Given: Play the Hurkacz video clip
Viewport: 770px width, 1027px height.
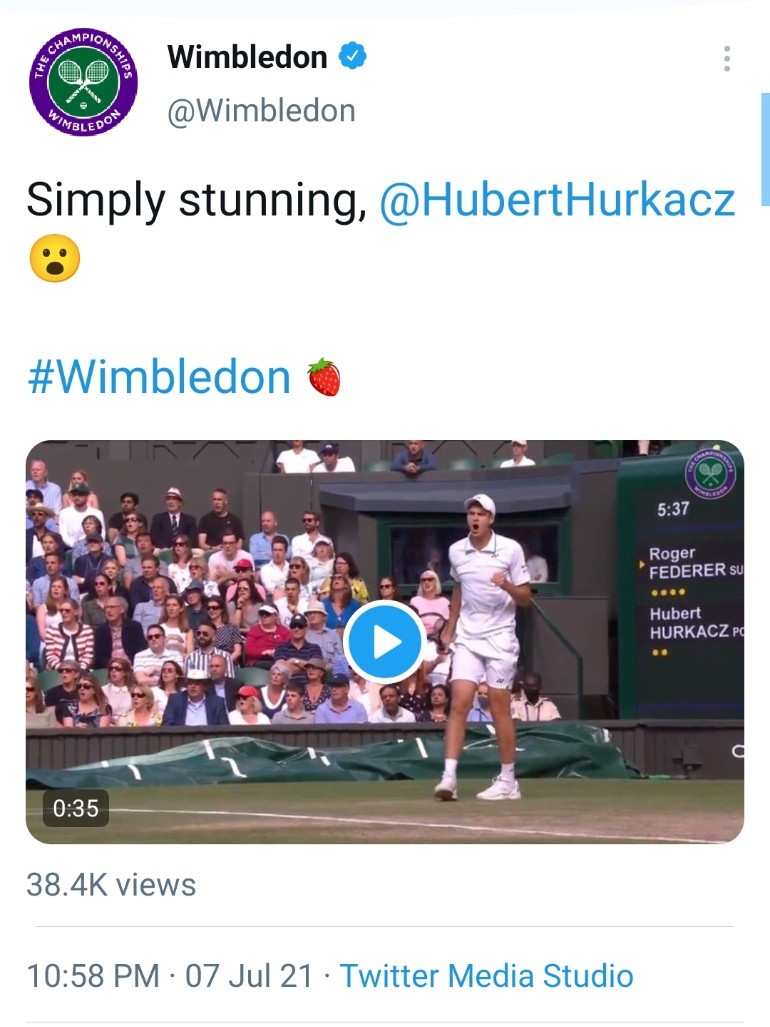Looking at the screenshot, I should coord(385,642).
